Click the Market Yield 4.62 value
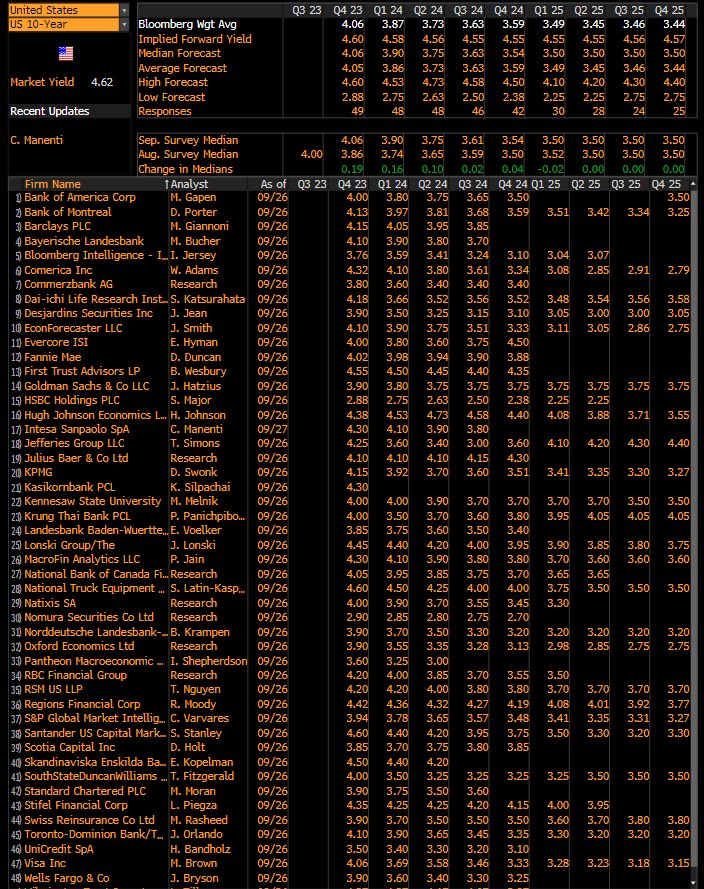Screen dimensions: 704x889 pyautogui.click(x=102, y=82)
